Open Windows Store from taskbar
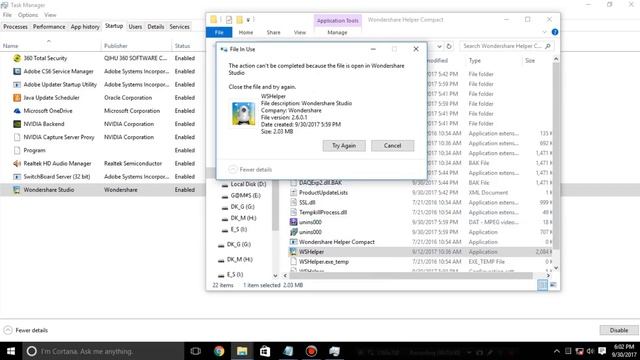This screenshot has height=360, width=640. [x=265, y=351]
